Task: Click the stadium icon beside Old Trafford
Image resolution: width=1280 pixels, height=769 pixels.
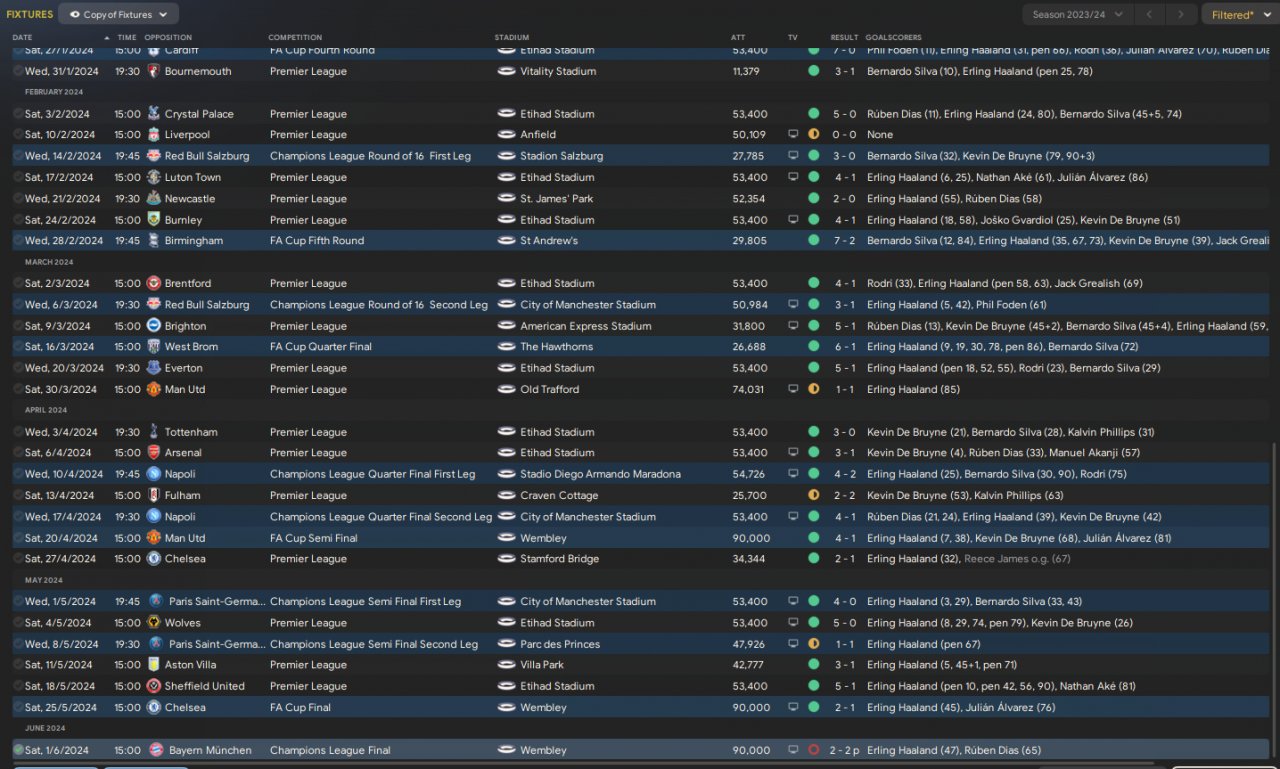Action: coord(506,390)
